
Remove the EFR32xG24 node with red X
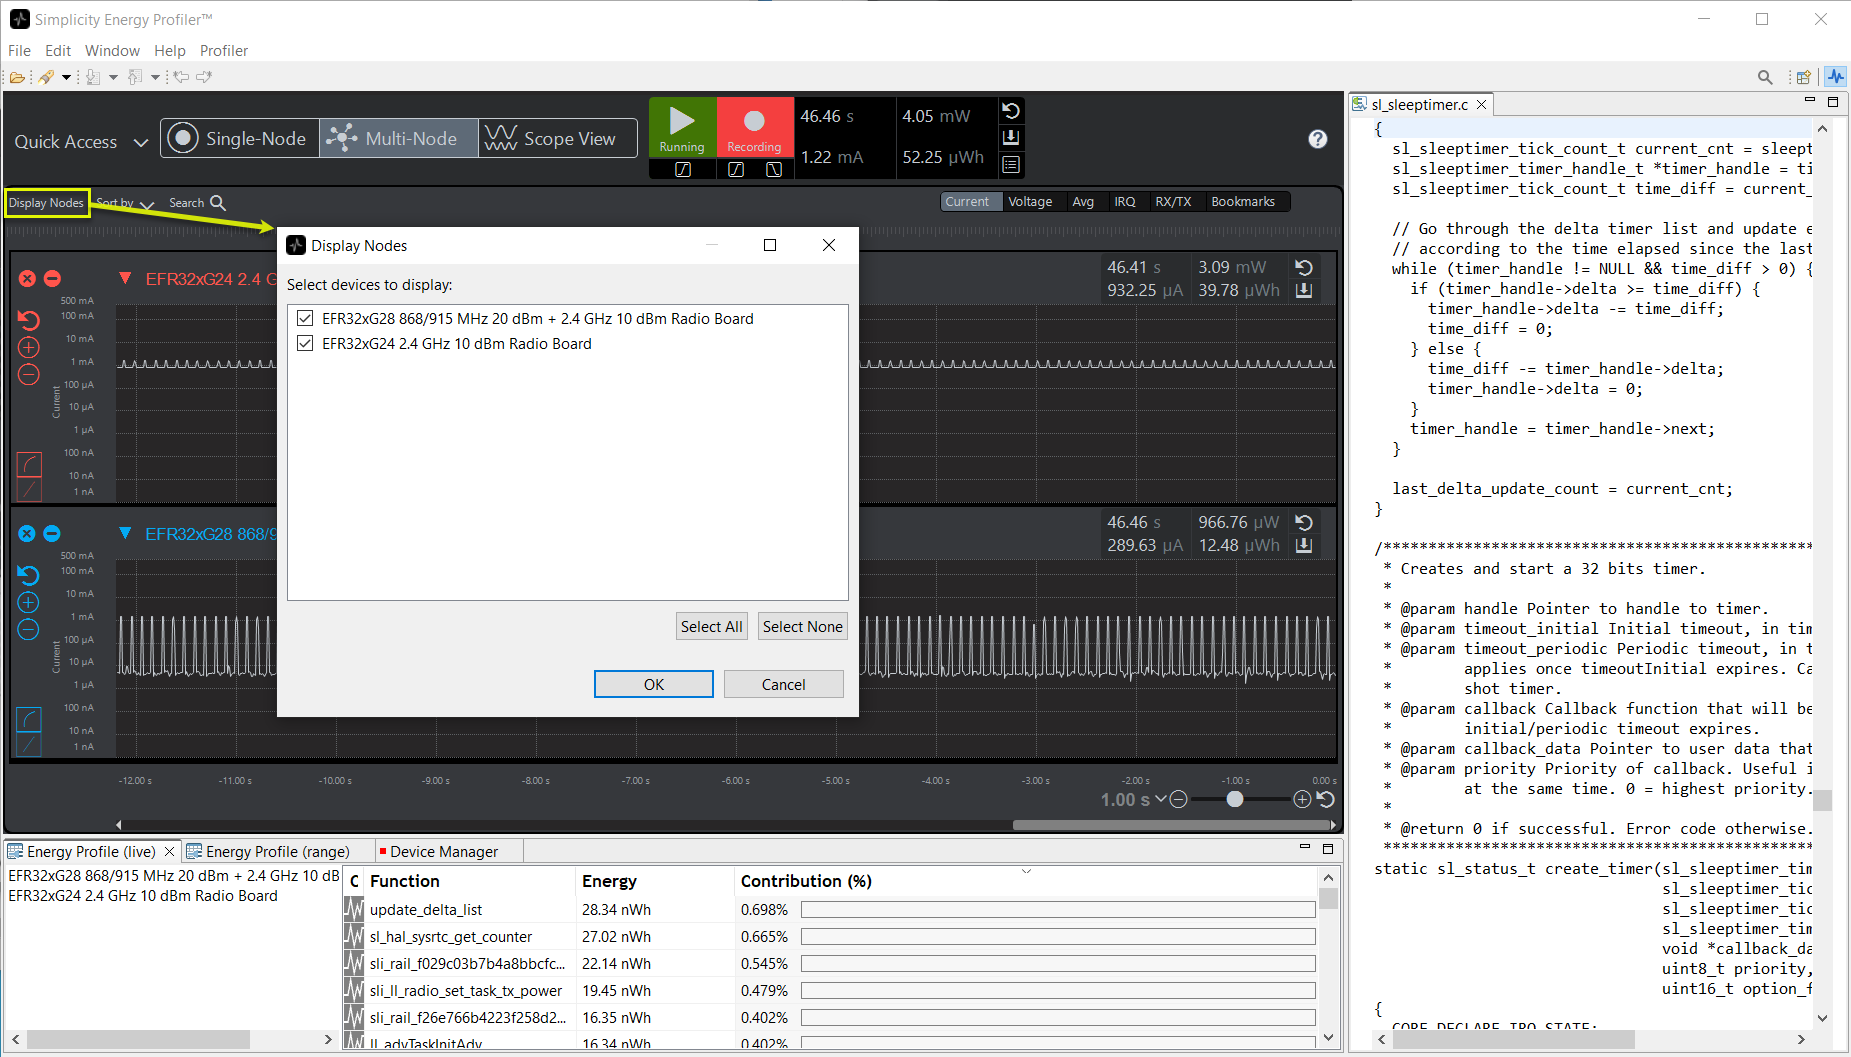pos(27,279)
